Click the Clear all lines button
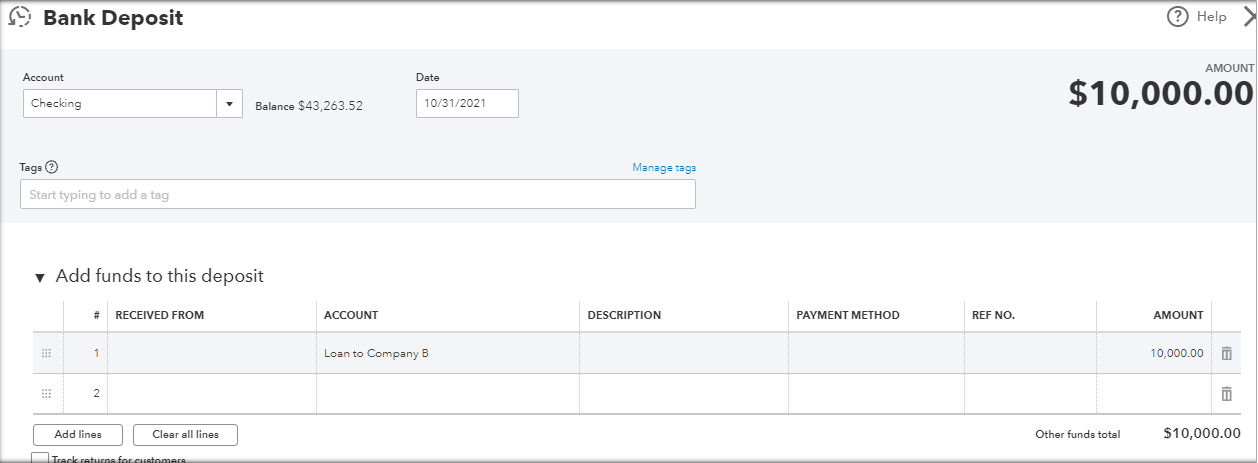Screen dimensions: 1258x463 tap(185, 434)
